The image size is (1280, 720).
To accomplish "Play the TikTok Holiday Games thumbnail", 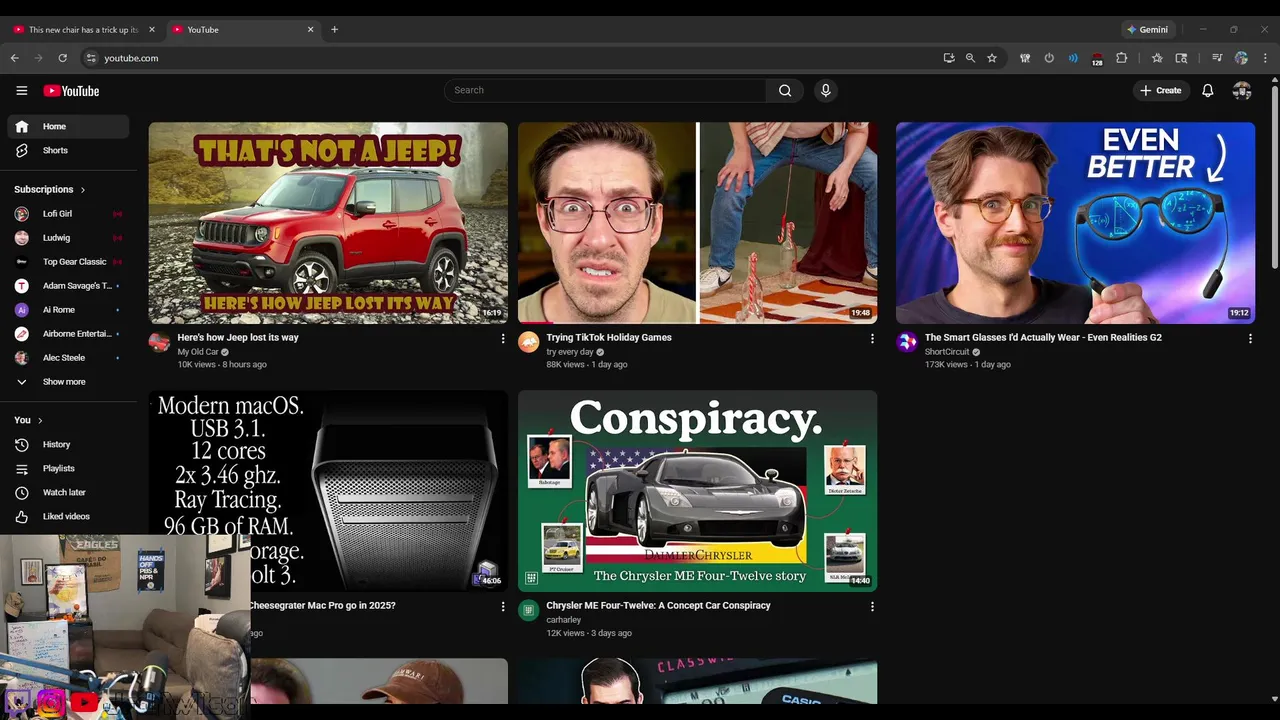I will (x=697, y=223).
